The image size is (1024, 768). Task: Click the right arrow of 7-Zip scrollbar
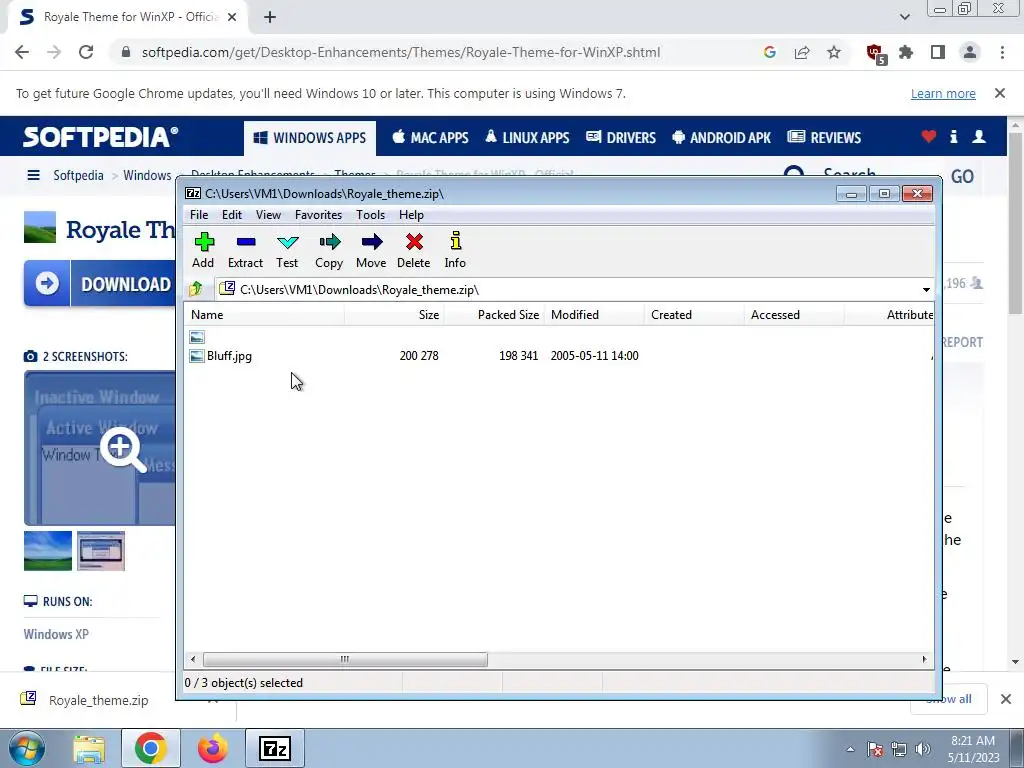(924, 660)
